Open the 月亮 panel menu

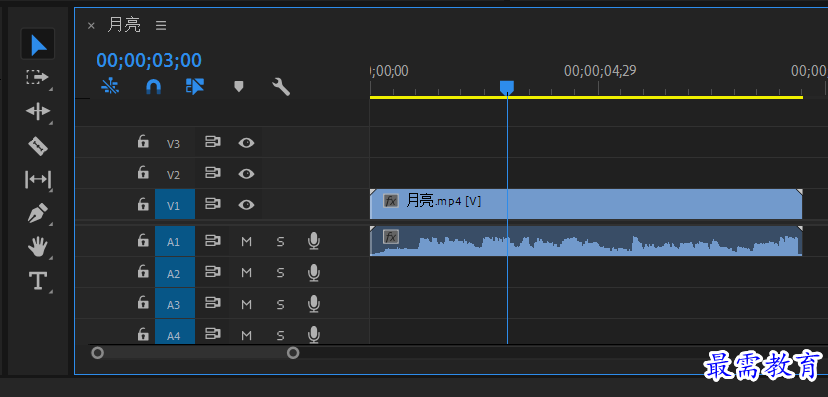[161, 25]
